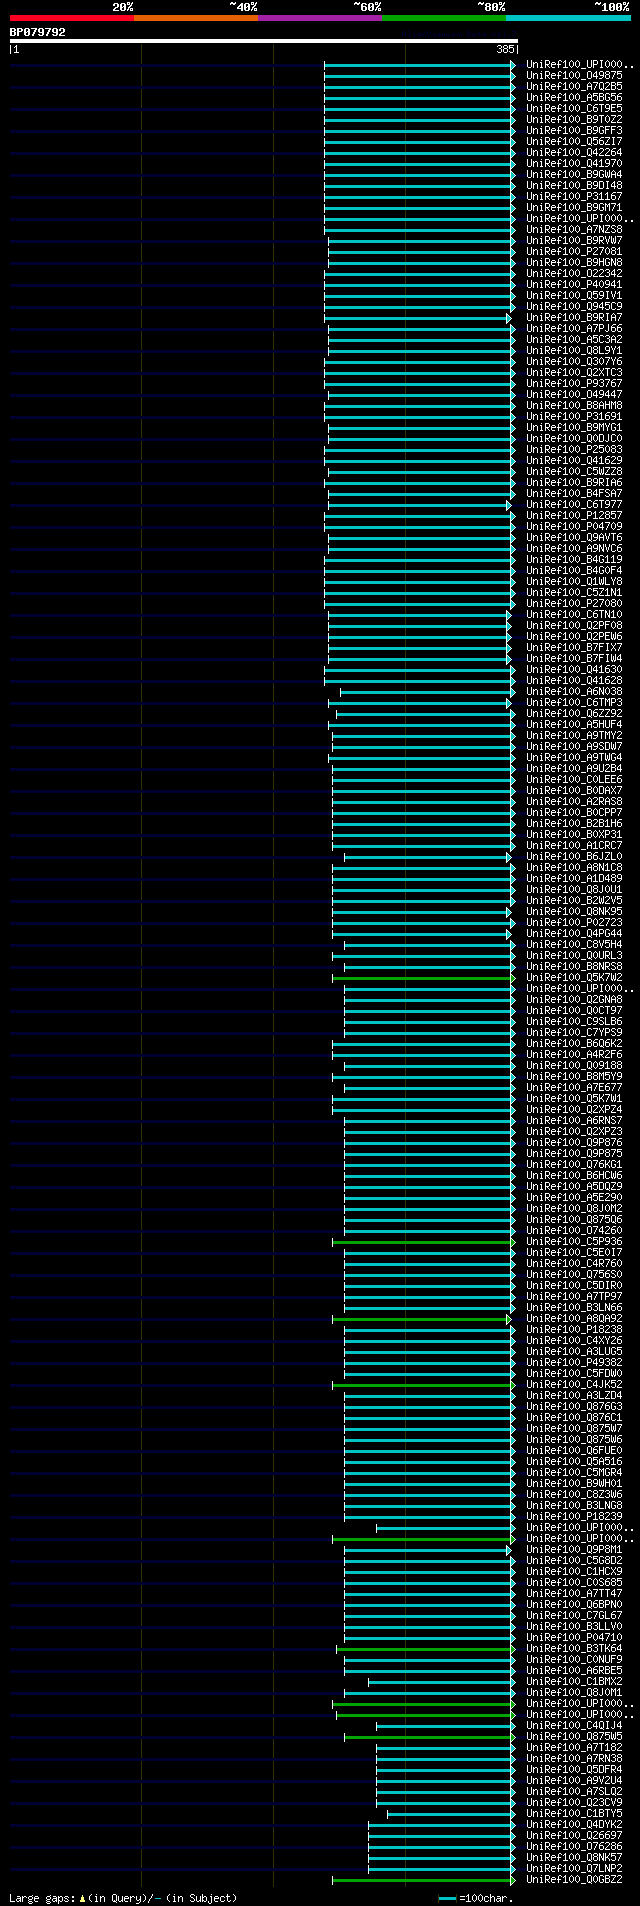Click the cyan alignment bar for UniRef100_O49875
Viewport: 640px width, 1906px height.
pyautogui.click(x=420, y=75)
